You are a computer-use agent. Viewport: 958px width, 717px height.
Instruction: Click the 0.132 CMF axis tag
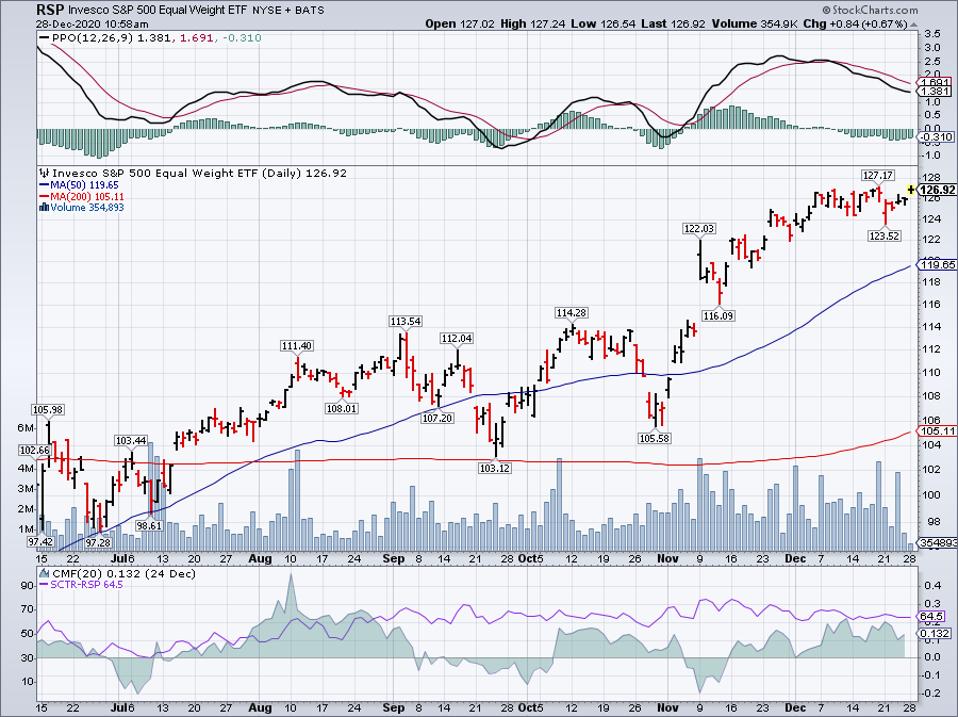coord(934,633)
